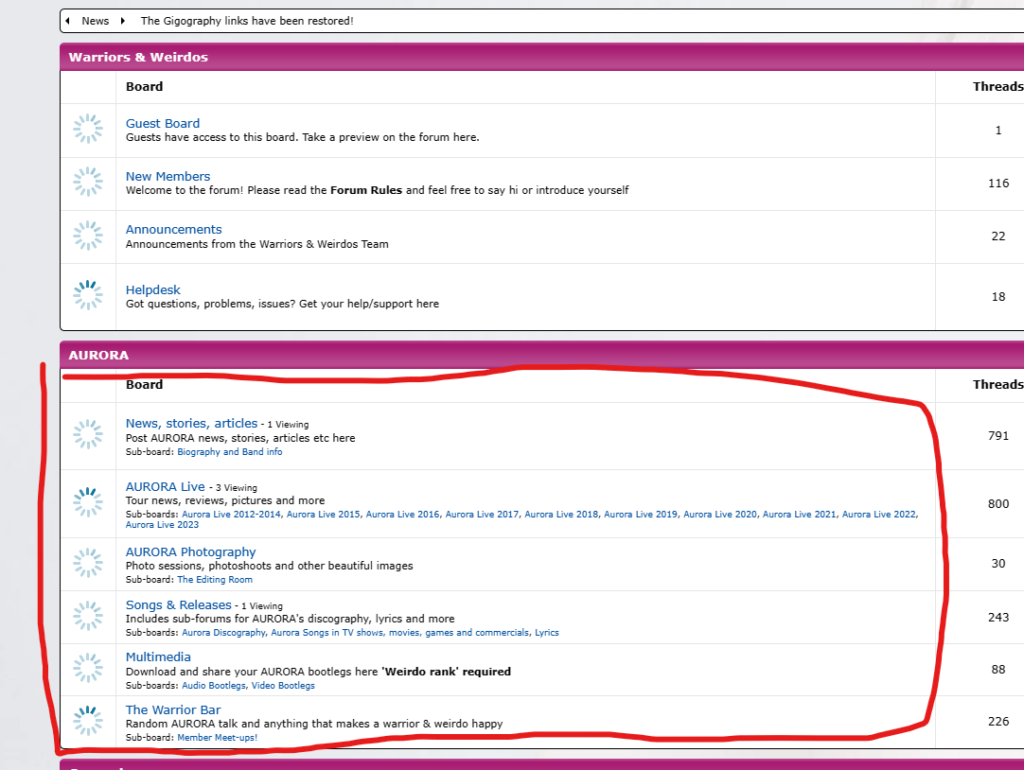Open Aurora Songs in TV shows sub-board
Screen dimensions: 1024x770
pos(400,633)
